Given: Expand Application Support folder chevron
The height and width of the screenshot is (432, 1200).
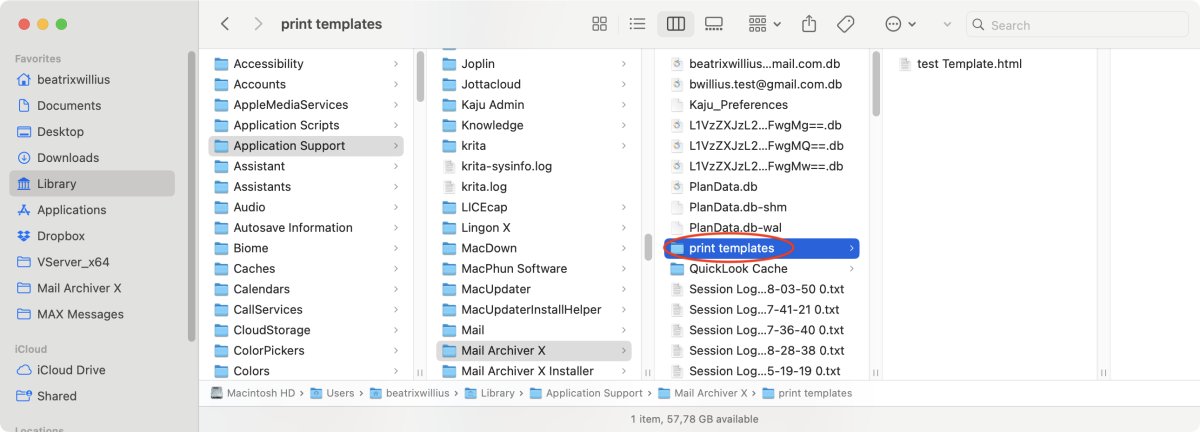Looking at the screenshot, I should coord(396,146).
